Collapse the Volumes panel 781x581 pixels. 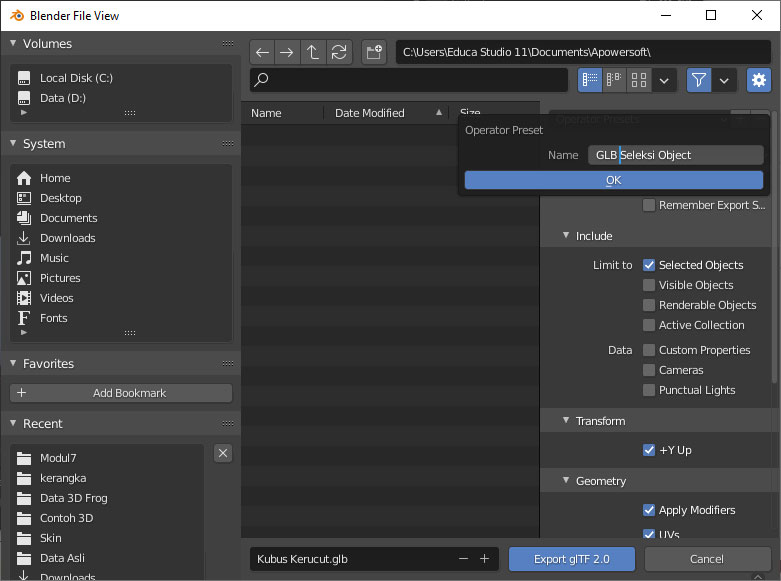point(13,43)
